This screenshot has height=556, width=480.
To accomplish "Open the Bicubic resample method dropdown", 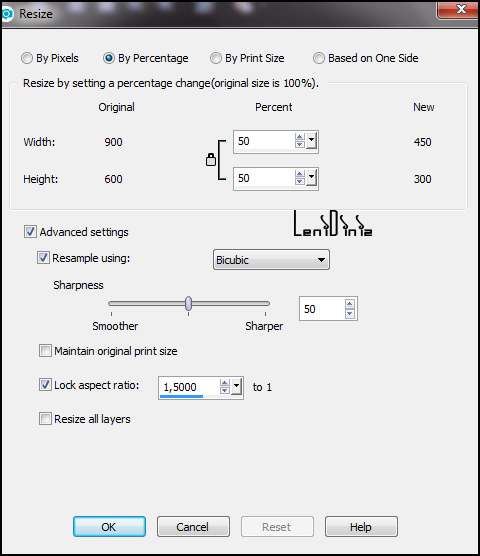I will 271,260.
